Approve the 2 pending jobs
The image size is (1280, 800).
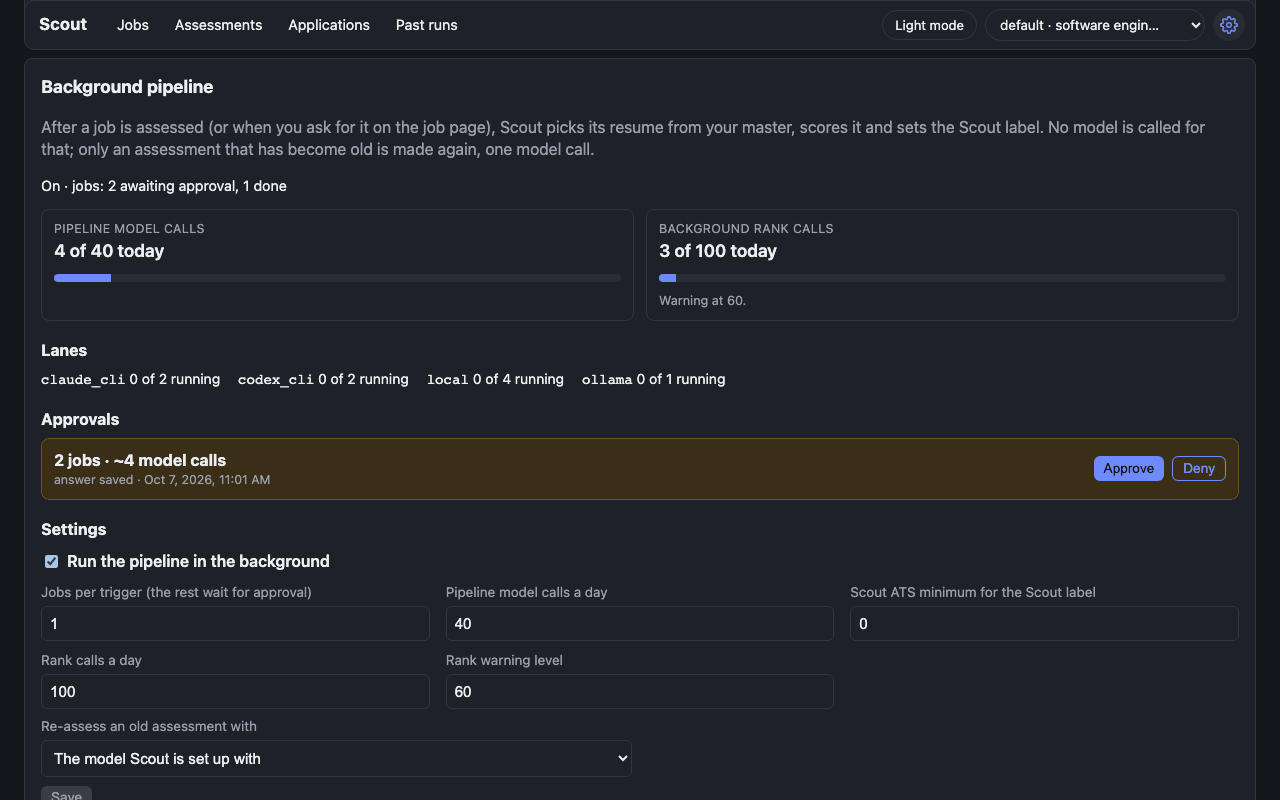[x=1129, y=468]
